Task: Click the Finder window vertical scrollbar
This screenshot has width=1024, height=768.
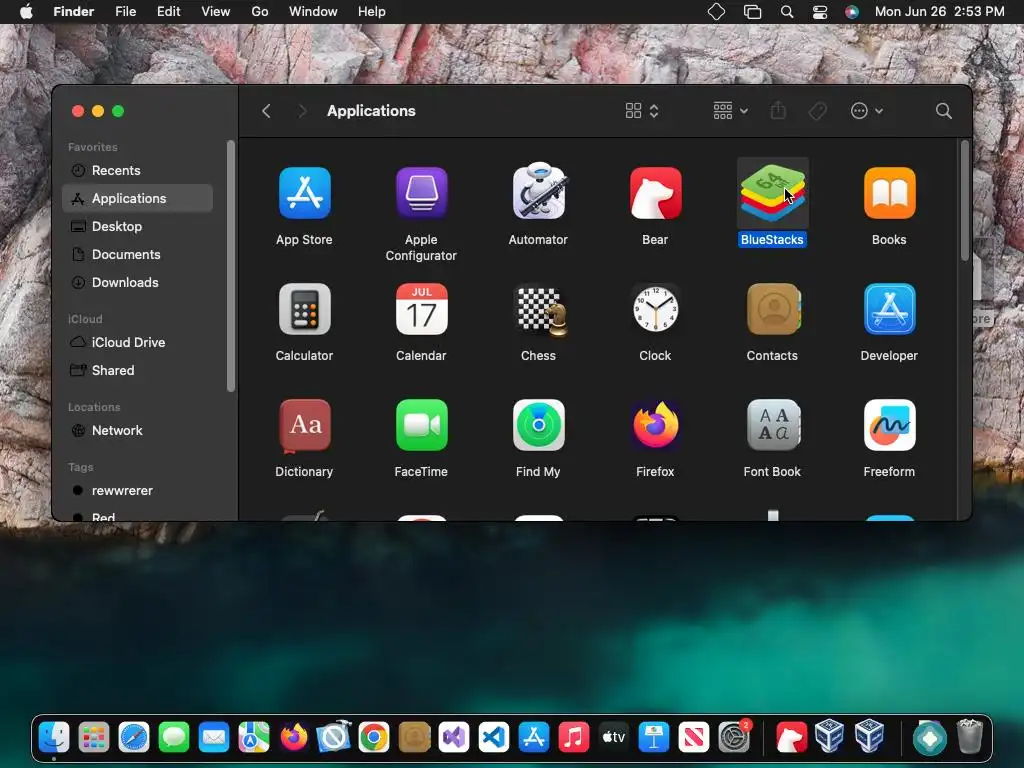Action: pyautogui.click(x=965, y=201)
